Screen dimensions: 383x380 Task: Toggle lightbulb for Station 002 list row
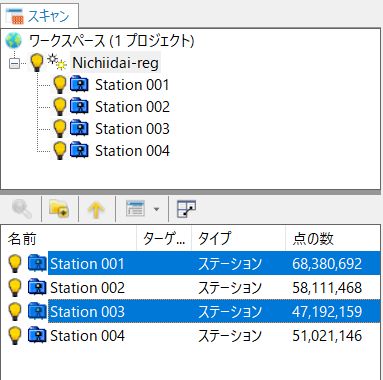pos(15,288)
